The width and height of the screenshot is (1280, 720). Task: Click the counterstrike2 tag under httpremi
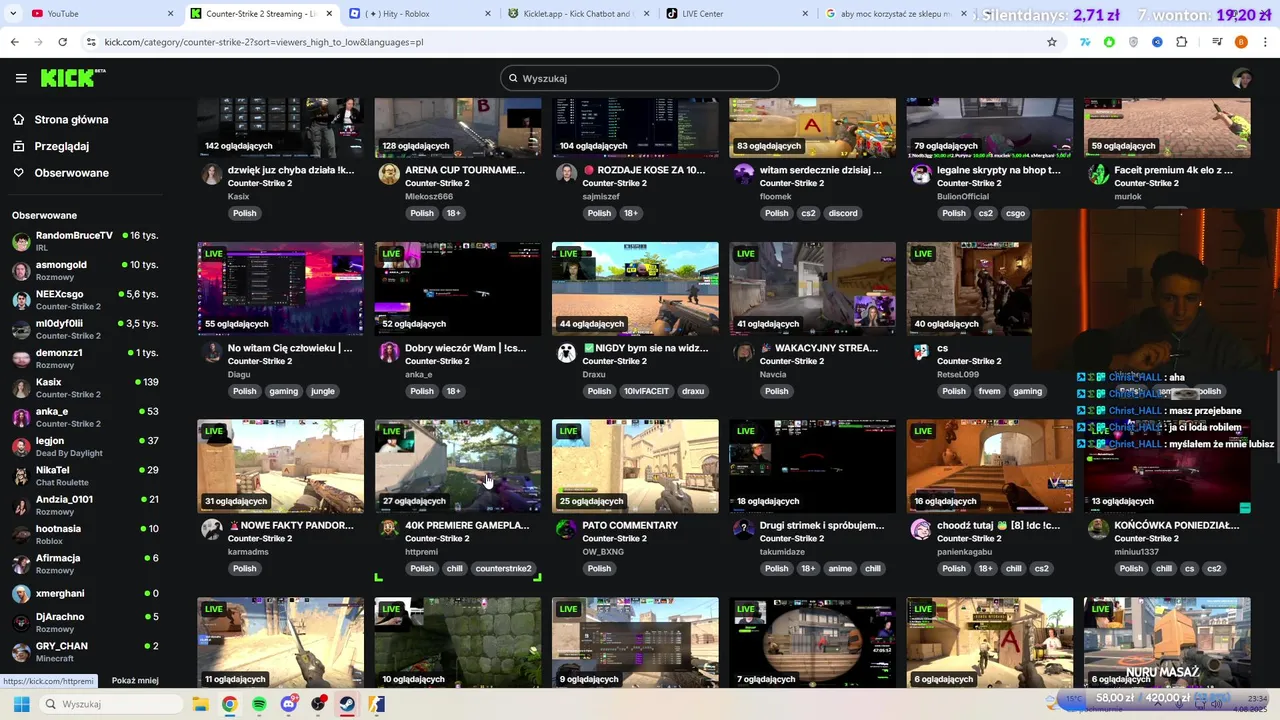point(504,569)
